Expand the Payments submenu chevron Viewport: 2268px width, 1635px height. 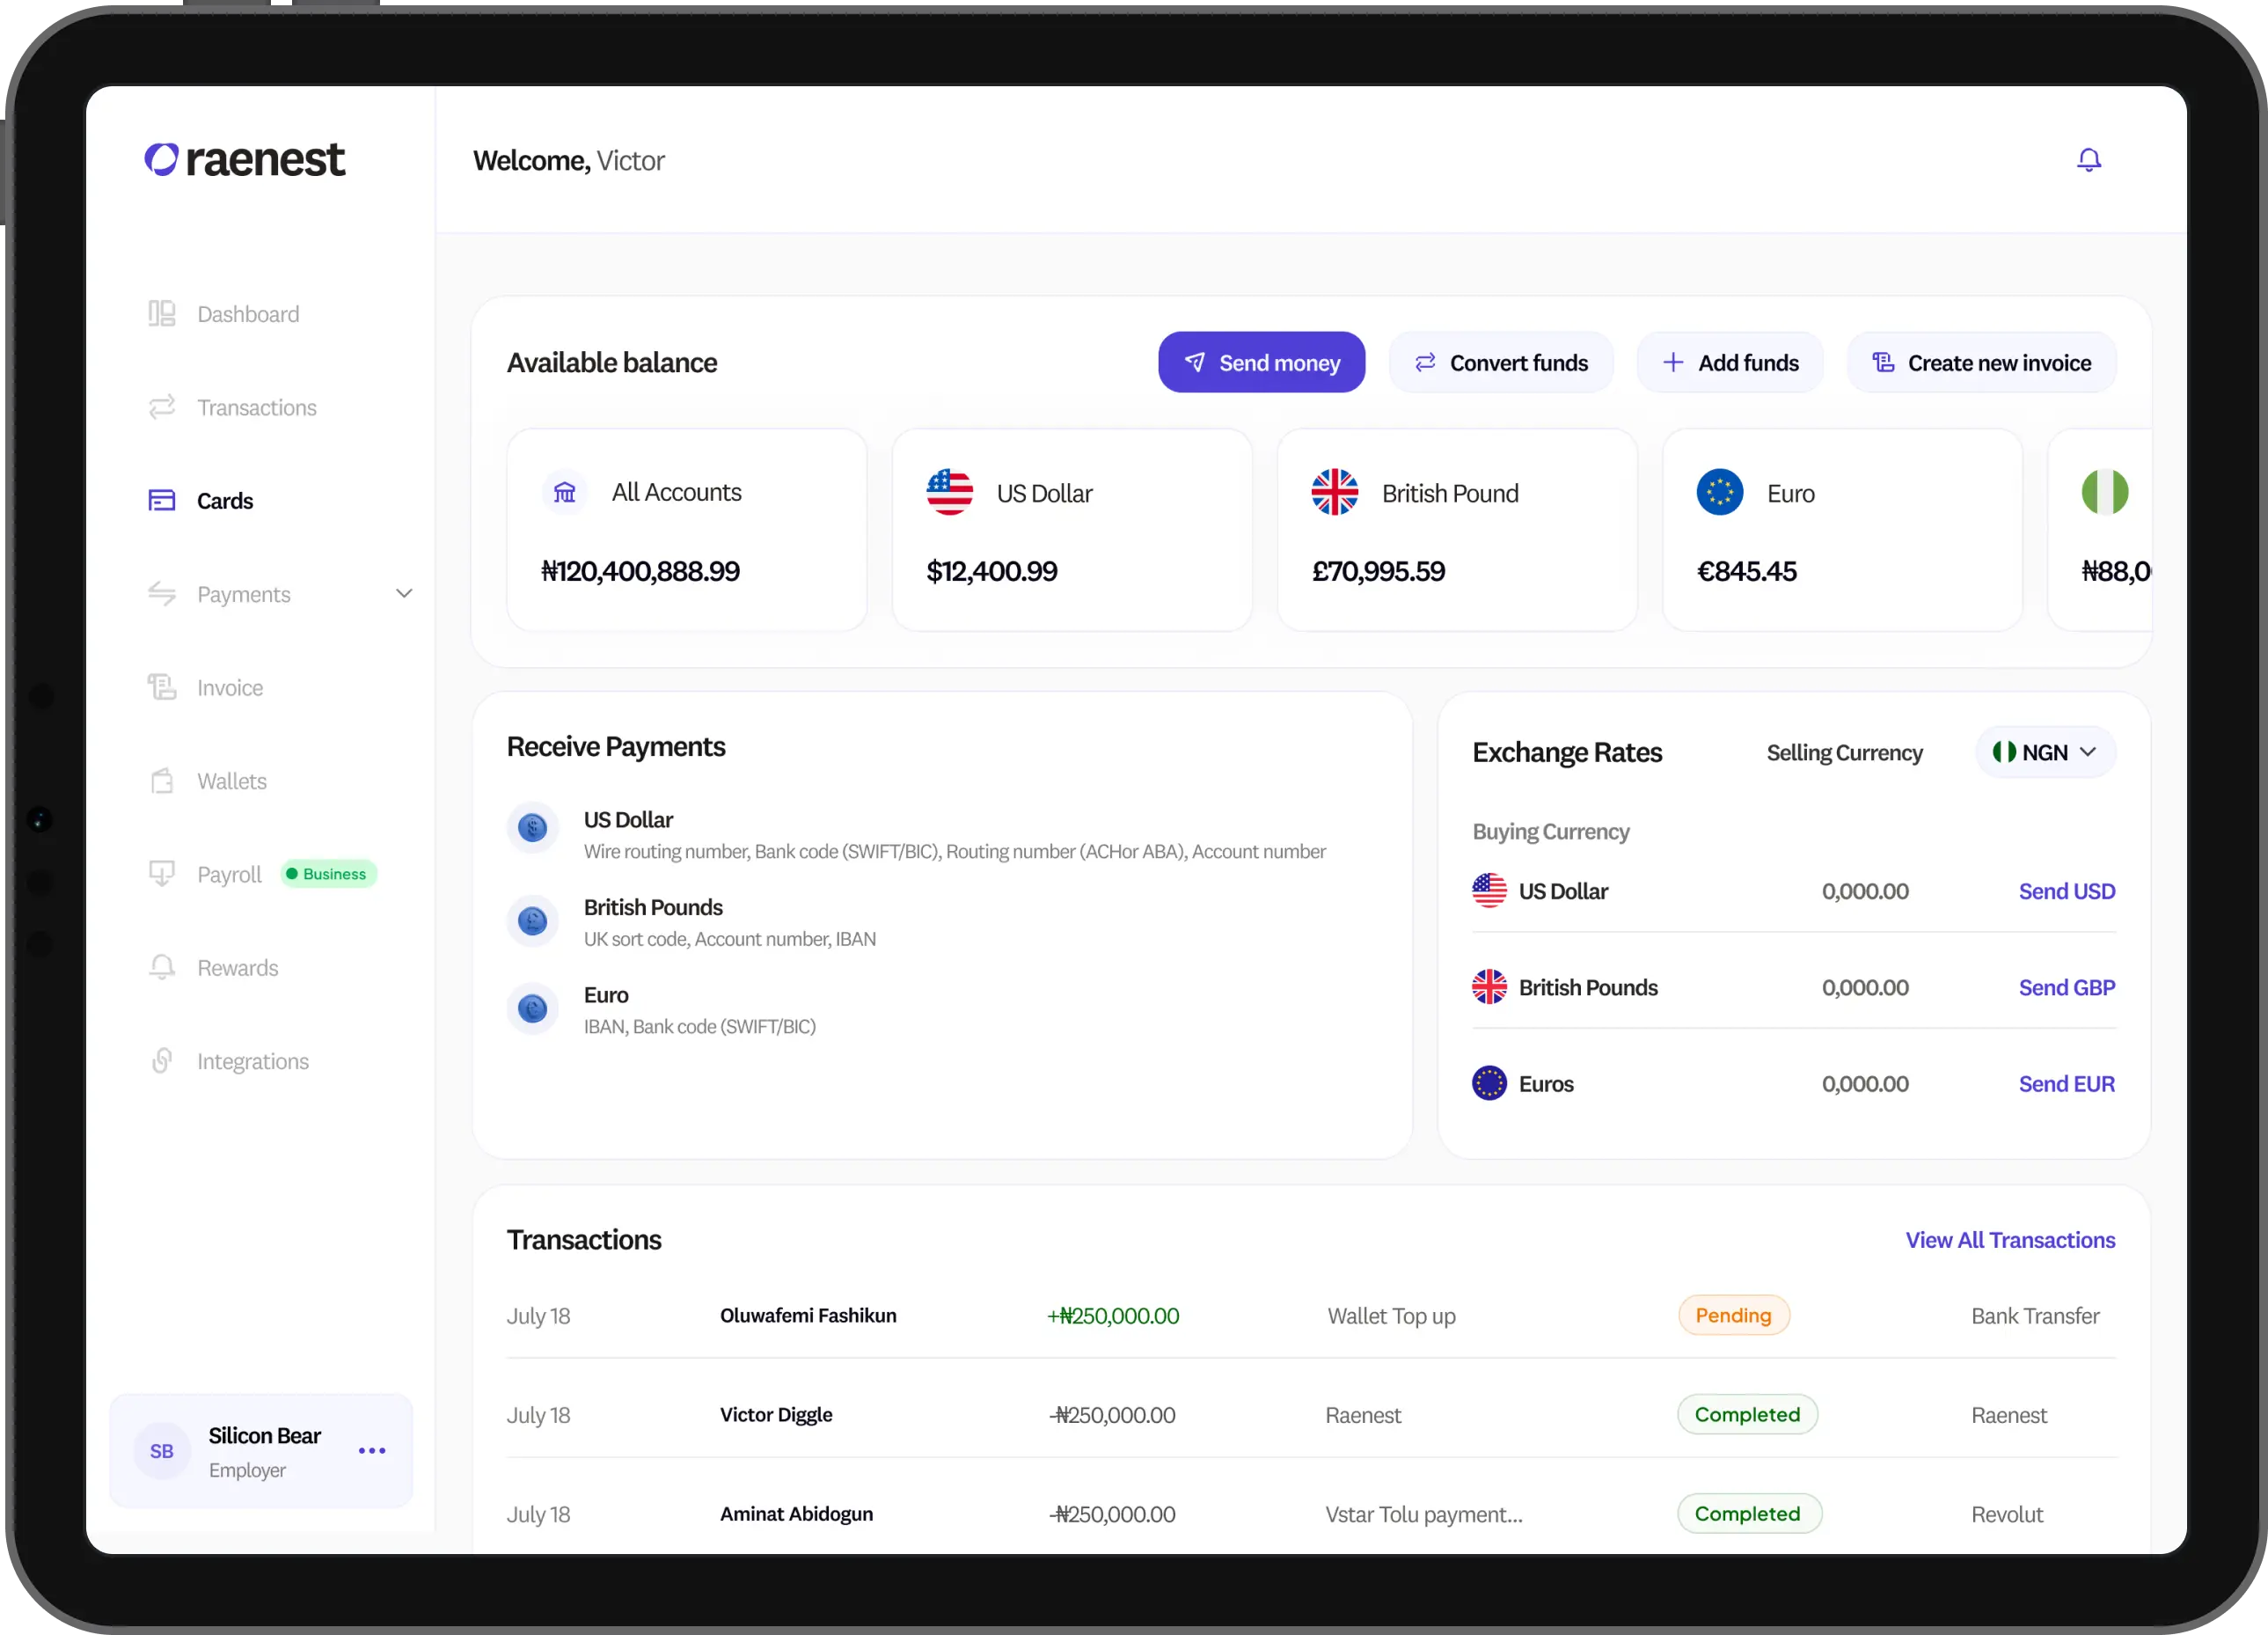point(404,594)
